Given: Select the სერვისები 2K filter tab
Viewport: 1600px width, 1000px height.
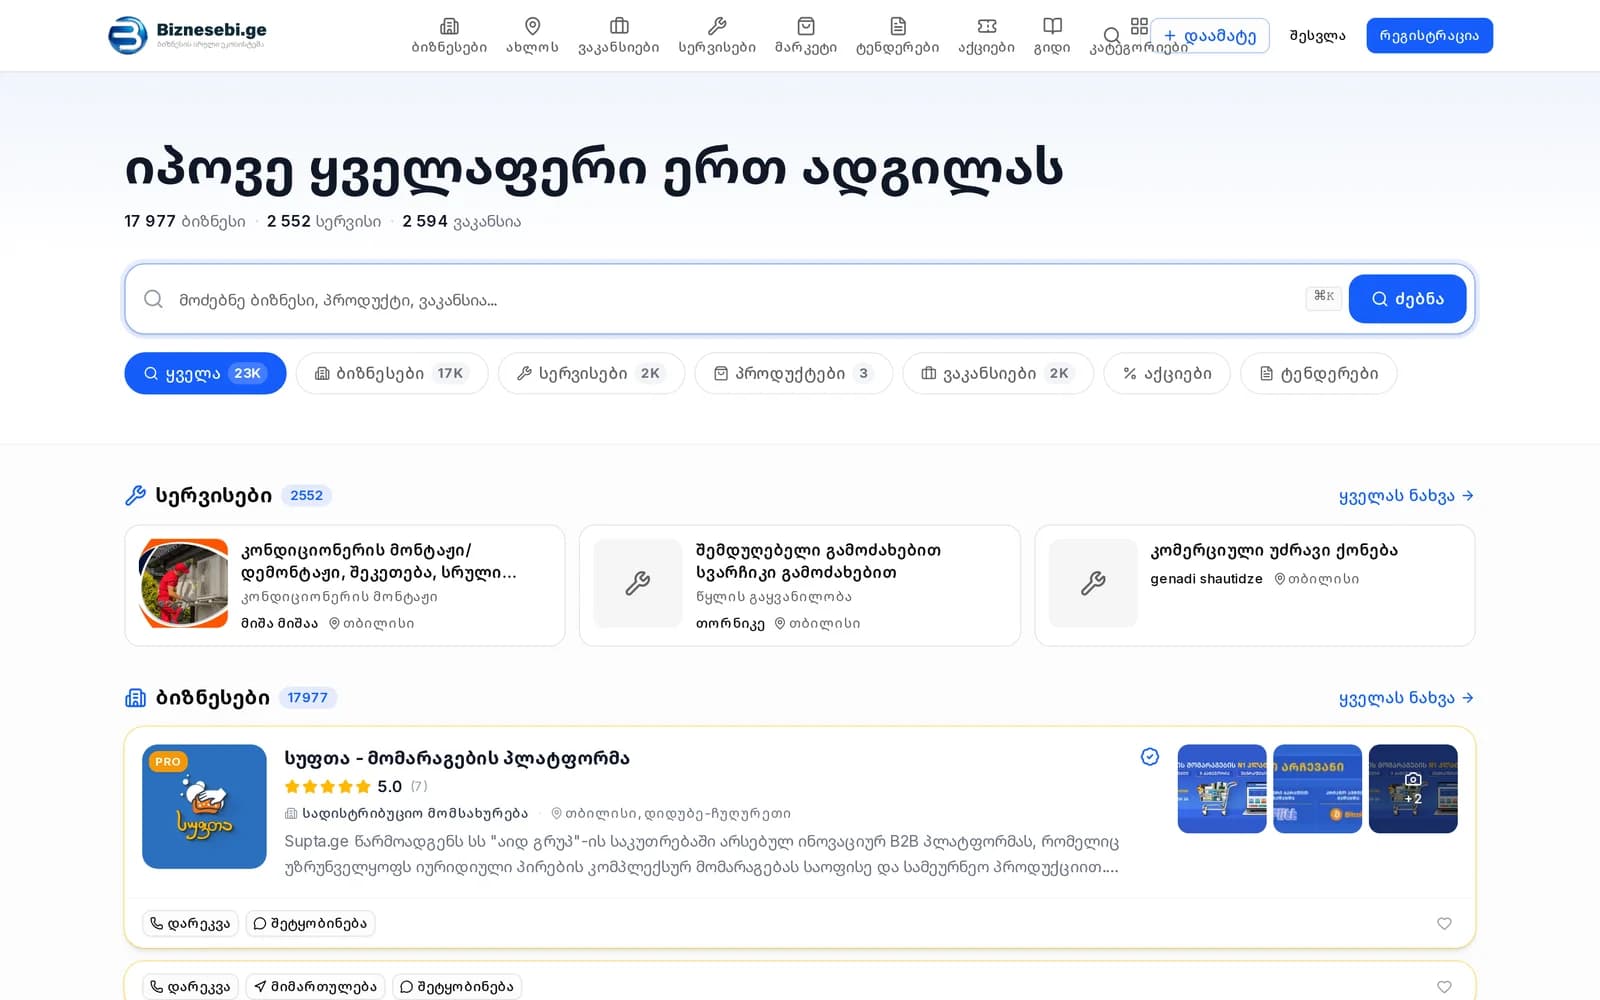Looking at the screenshot, I should [x=591, y=373].
